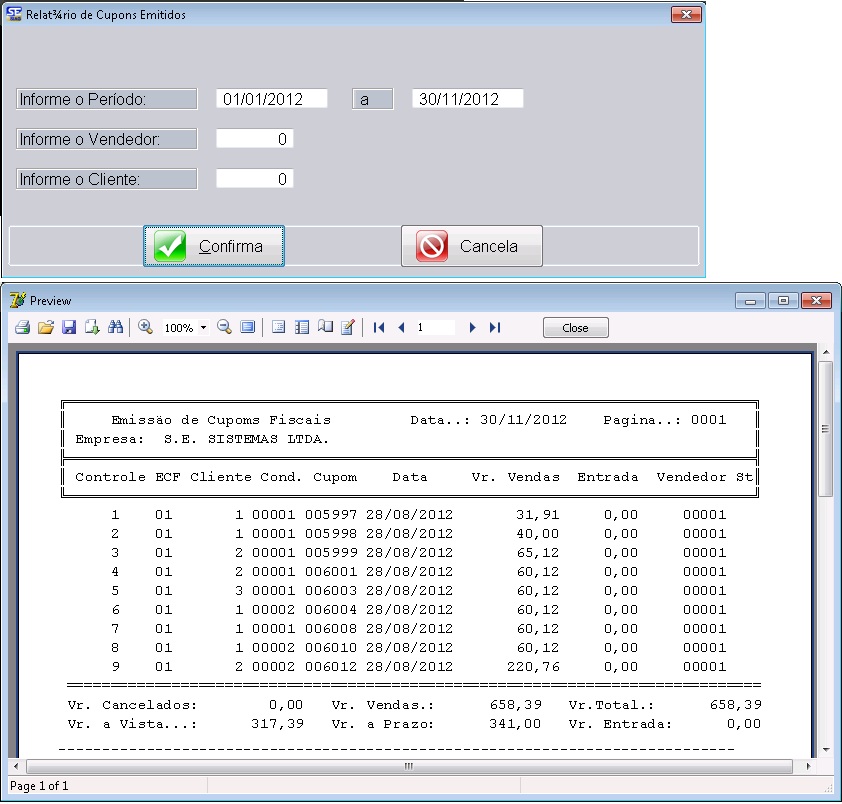This screenshot has width=842, height=804.
Task: Click the Print icon in Preview toolbar
Action: click(22, 327)
